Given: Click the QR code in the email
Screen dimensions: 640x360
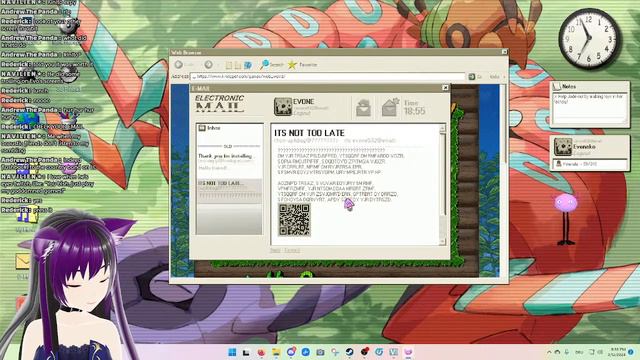Looking at the screenshot, I should (294, 220).
